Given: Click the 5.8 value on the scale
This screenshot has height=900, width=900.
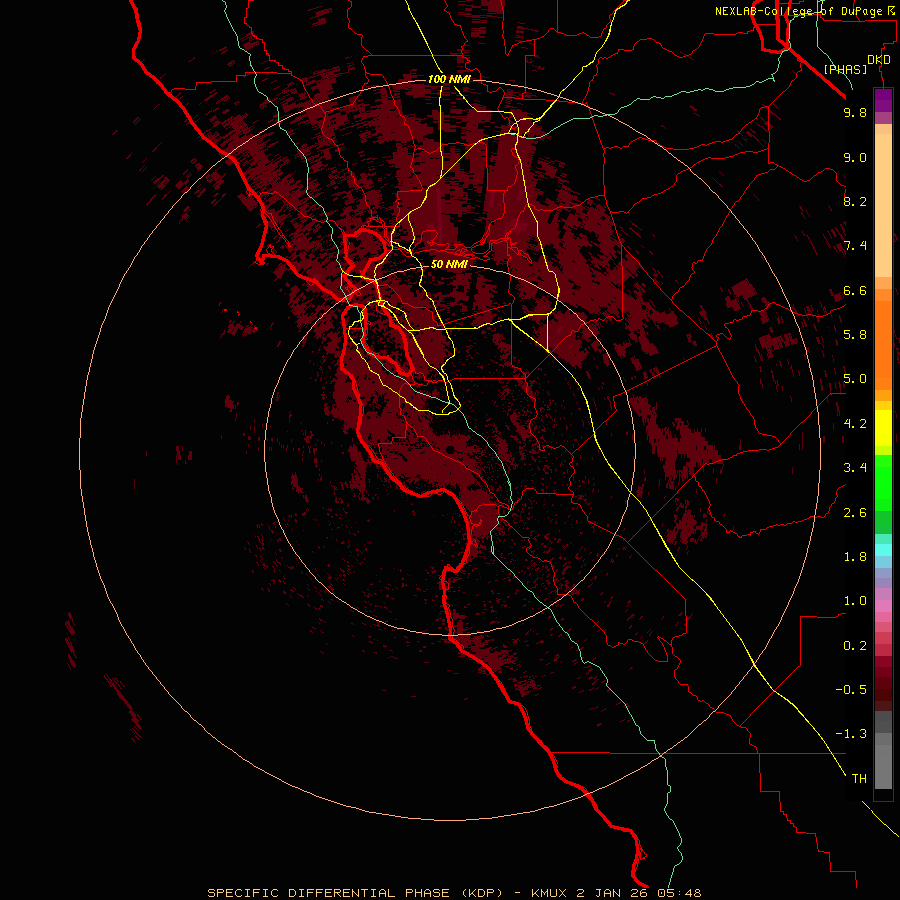Looking at the screenshot, I should coord(855,335).
